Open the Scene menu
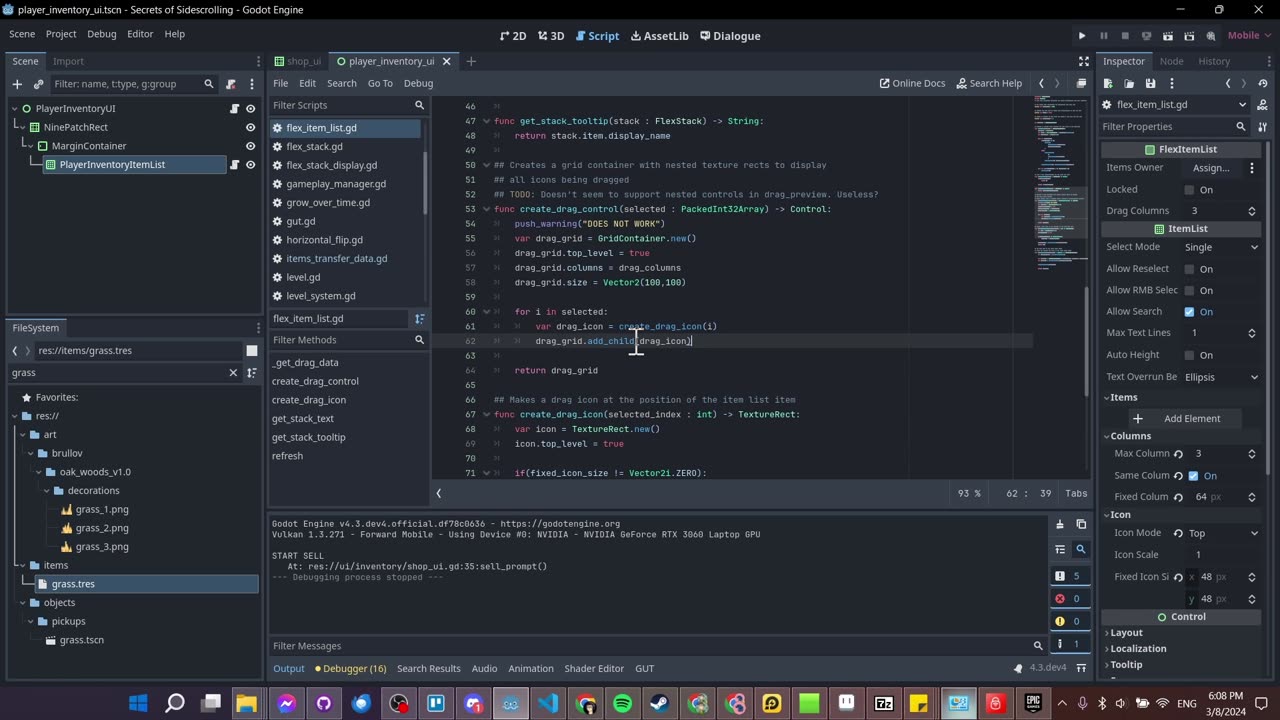 coord(22,34)
